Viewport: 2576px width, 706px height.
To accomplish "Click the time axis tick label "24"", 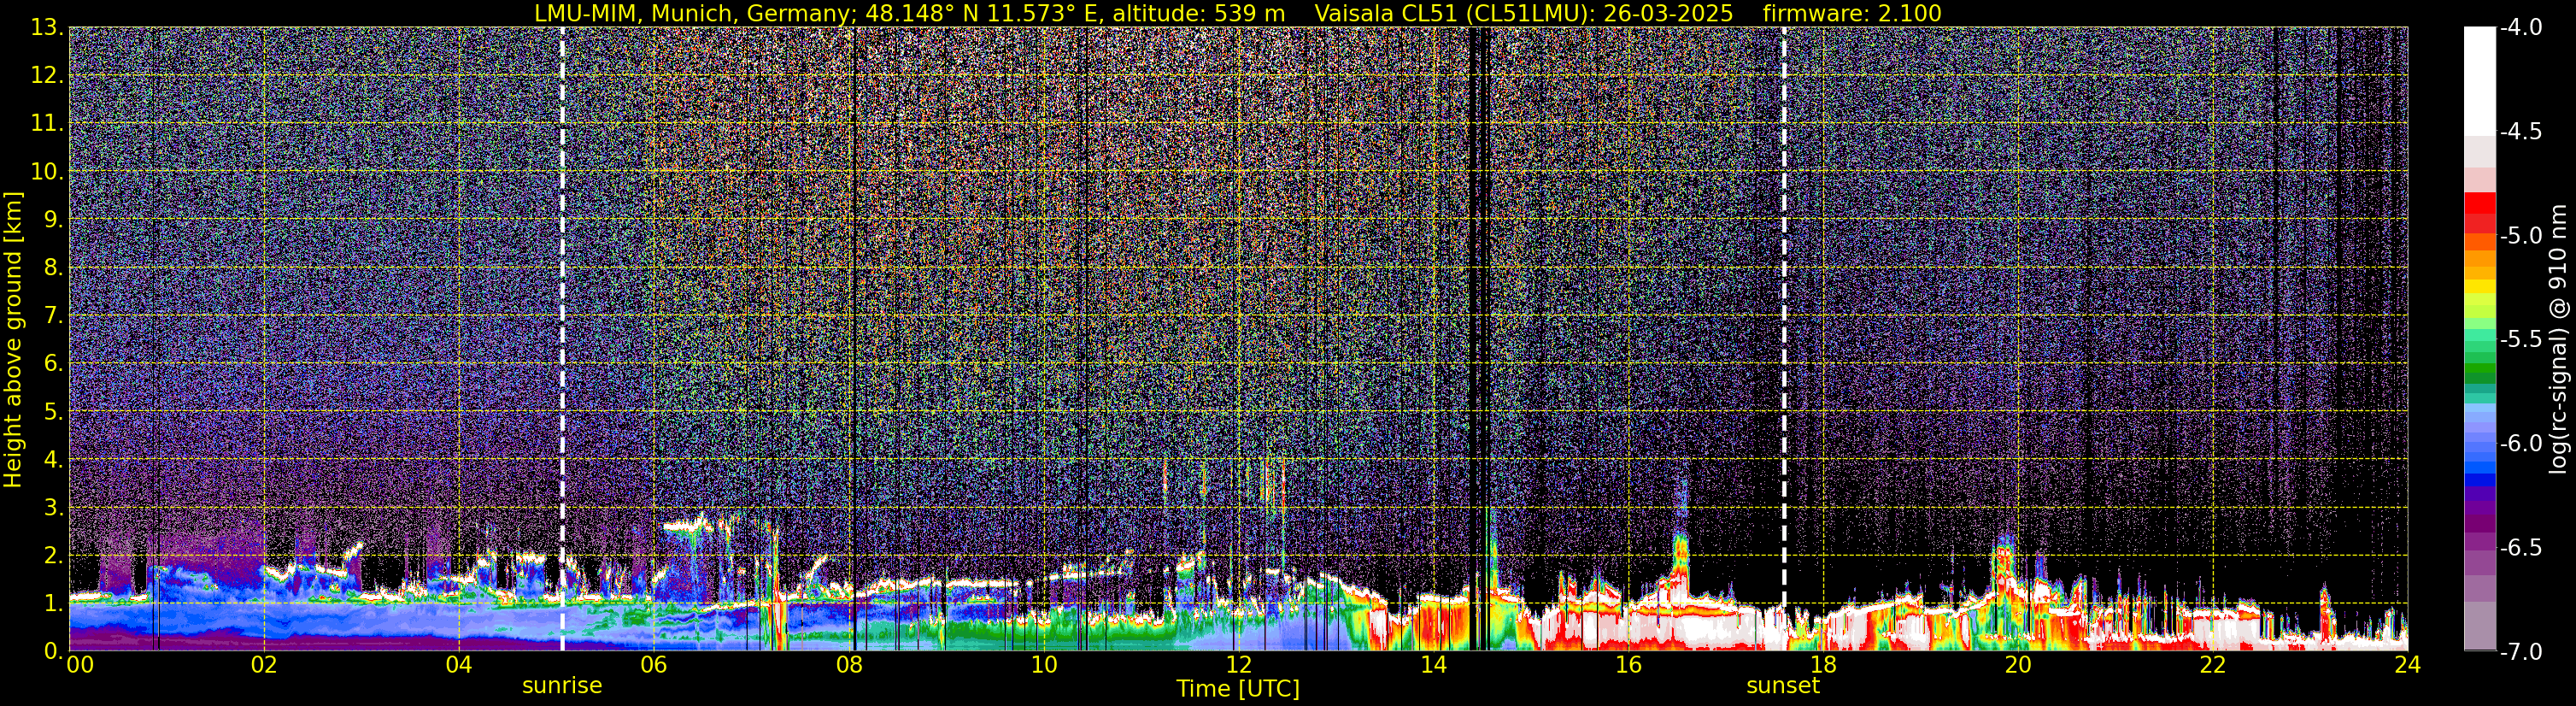I will 2407,666.
